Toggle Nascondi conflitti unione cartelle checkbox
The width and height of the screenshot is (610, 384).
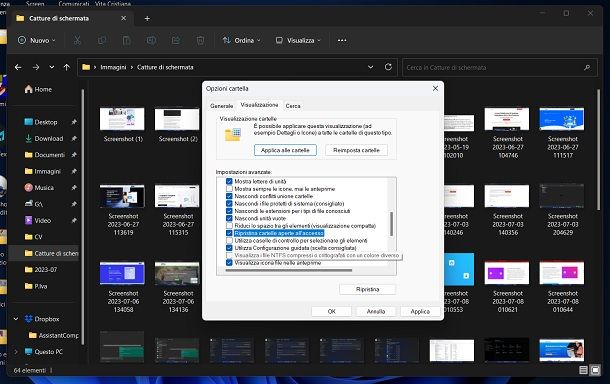tap(229, 196)
